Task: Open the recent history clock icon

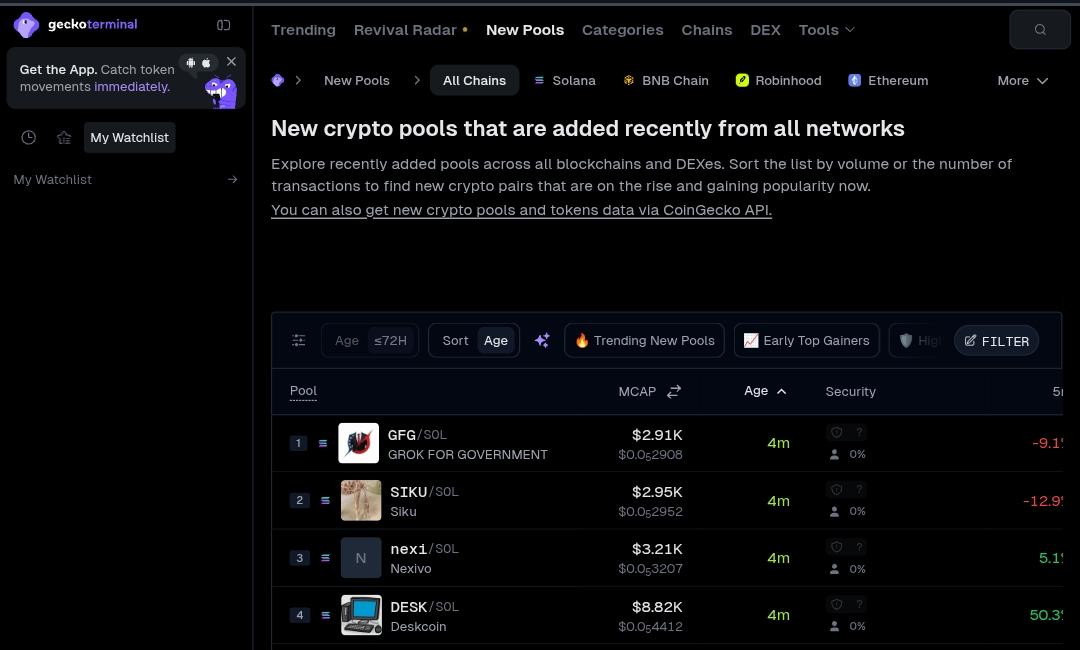Action: (x=28, y=138)
